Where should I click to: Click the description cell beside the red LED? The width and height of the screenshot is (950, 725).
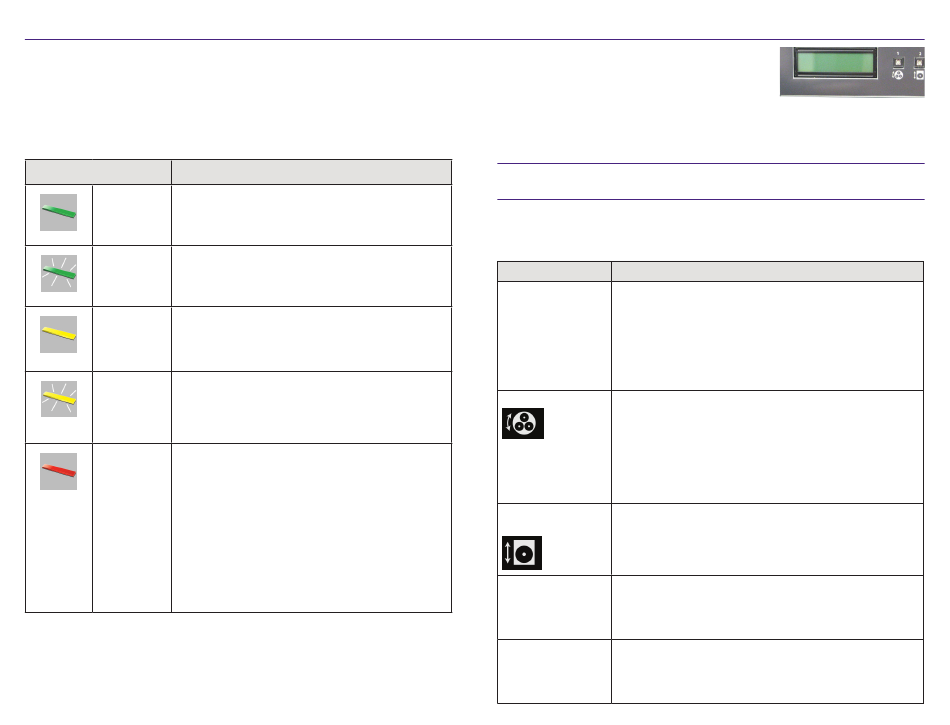click(x=311, y=528)
